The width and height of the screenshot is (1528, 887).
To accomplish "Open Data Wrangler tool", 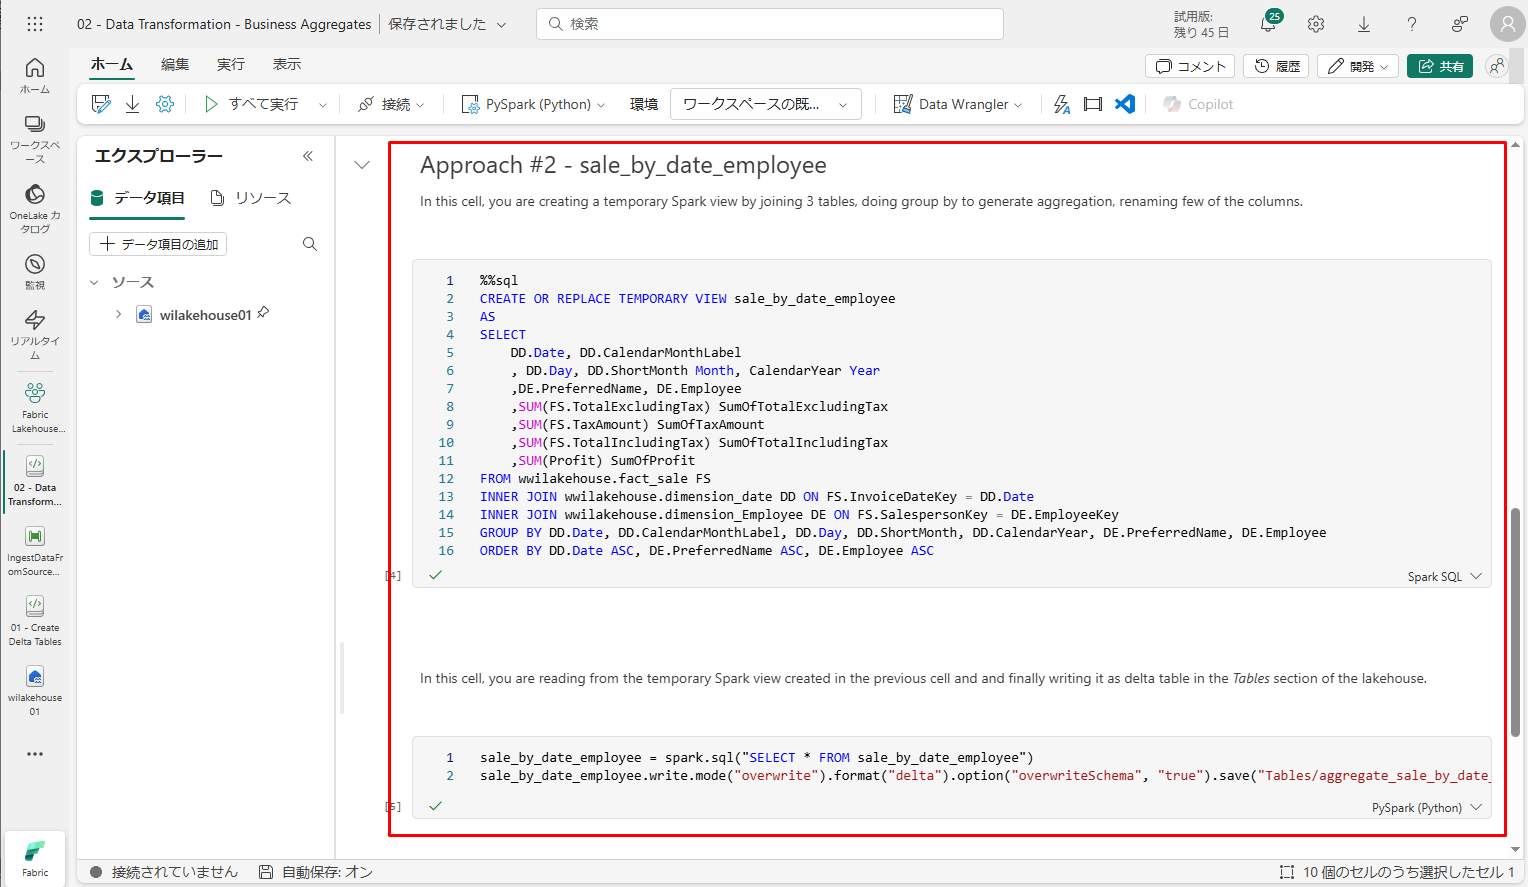I will coord(957,104).
